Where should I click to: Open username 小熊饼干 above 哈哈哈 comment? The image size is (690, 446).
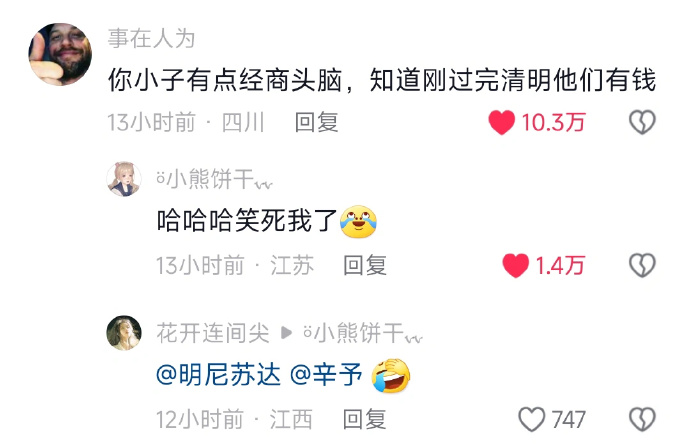pyautogui.click(x=215, y=179)
